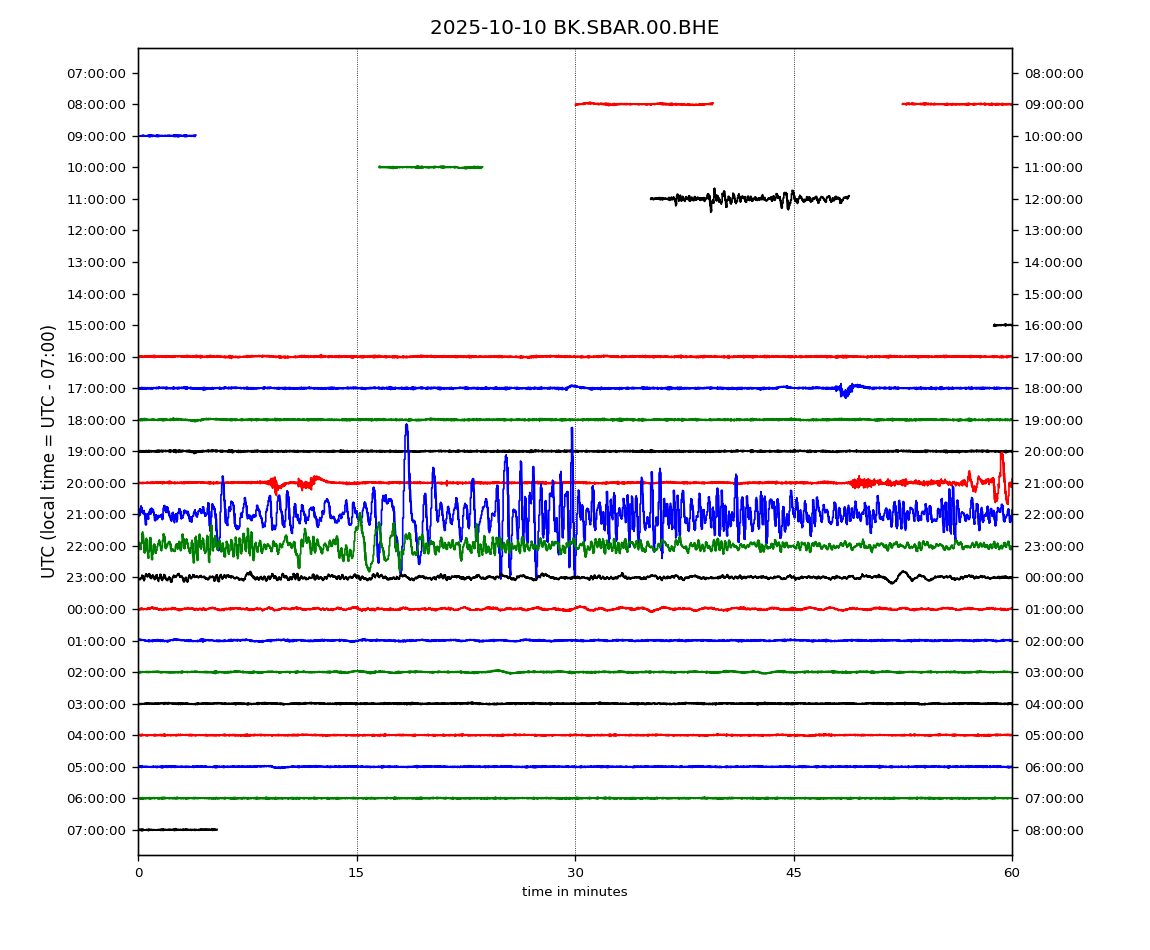Click the "45" tick label on the x-axis
Viewport: 1150px width, 950px height.
coord(794,873)
